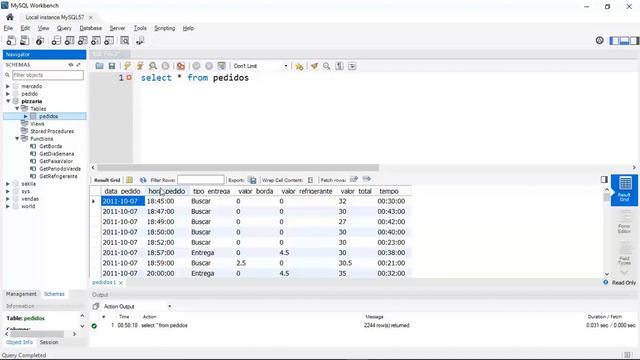Go to the Workbench home tab icon
Screen dimensions: 640x360
click(10, 17)
